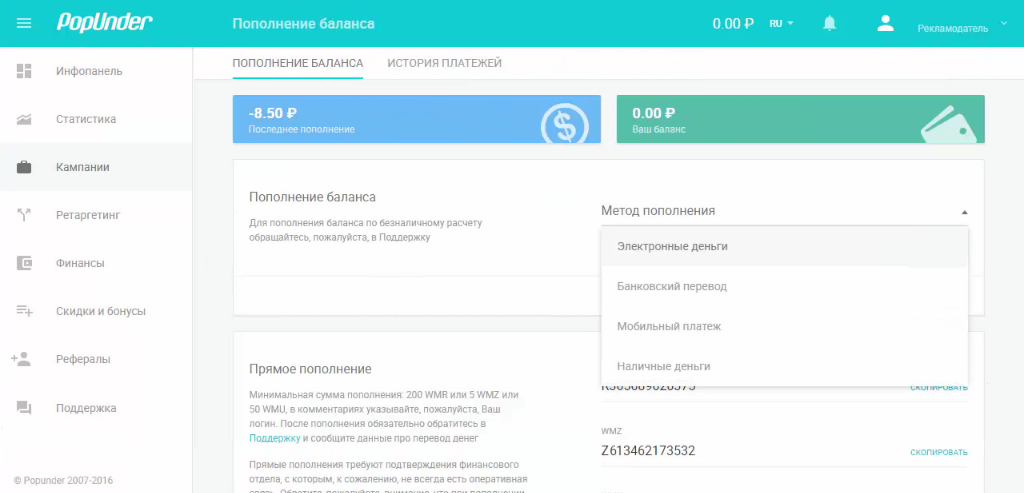Copy the WMR wallet number

[939, 387]
